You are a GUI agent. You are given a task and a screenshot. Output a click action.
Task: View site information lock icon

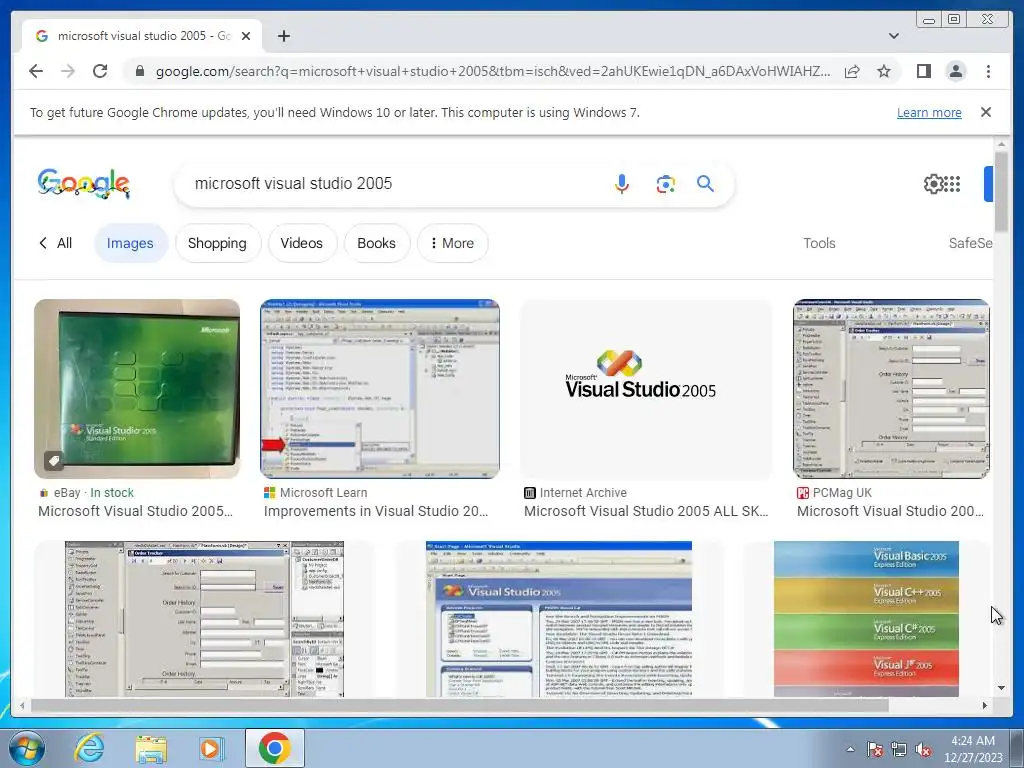click(140, 71)
